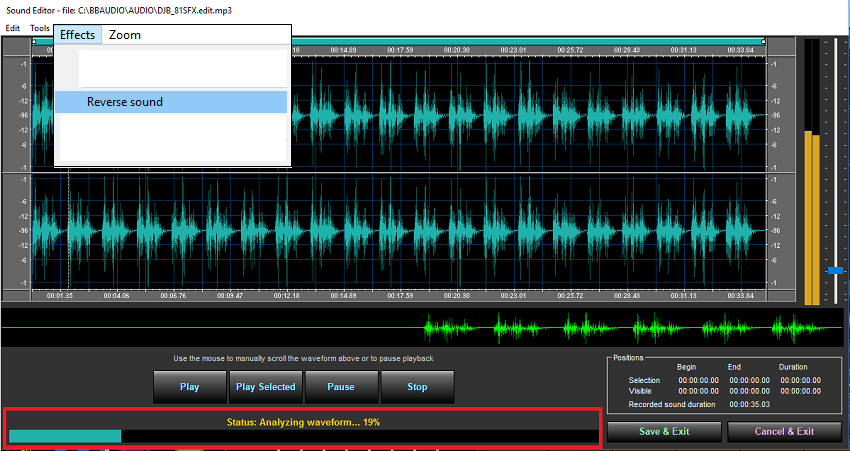Viewport: 850px width, 451px height.
Task: Click the green overview waveform strip
Action: [x=424, y=327]
